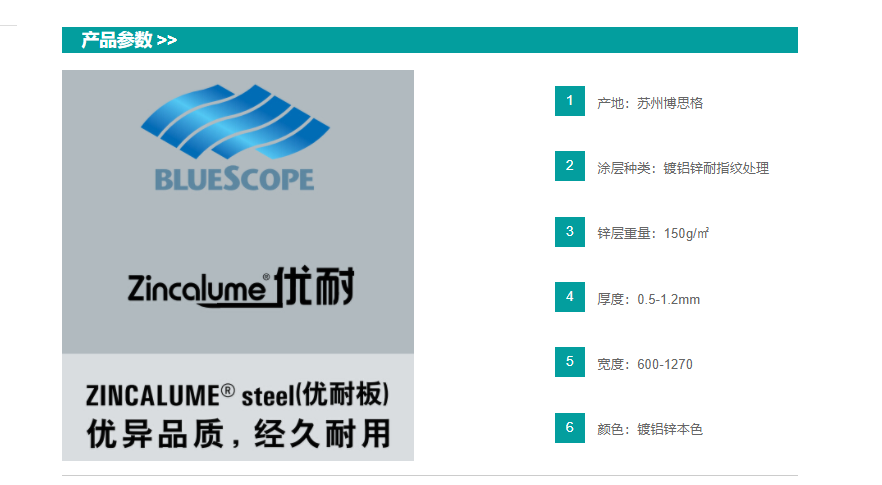
Task: Click the number 3 teal badge
Action: pyautogui.click(x=569, y=232)
